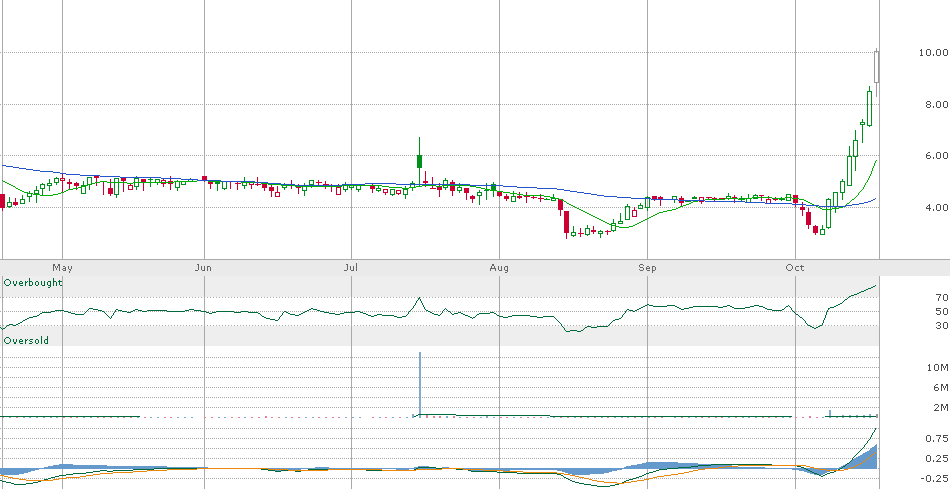
Task: Click the 0.25 MACD axis label
Action: pyautogui.click(x=938, y=458)
